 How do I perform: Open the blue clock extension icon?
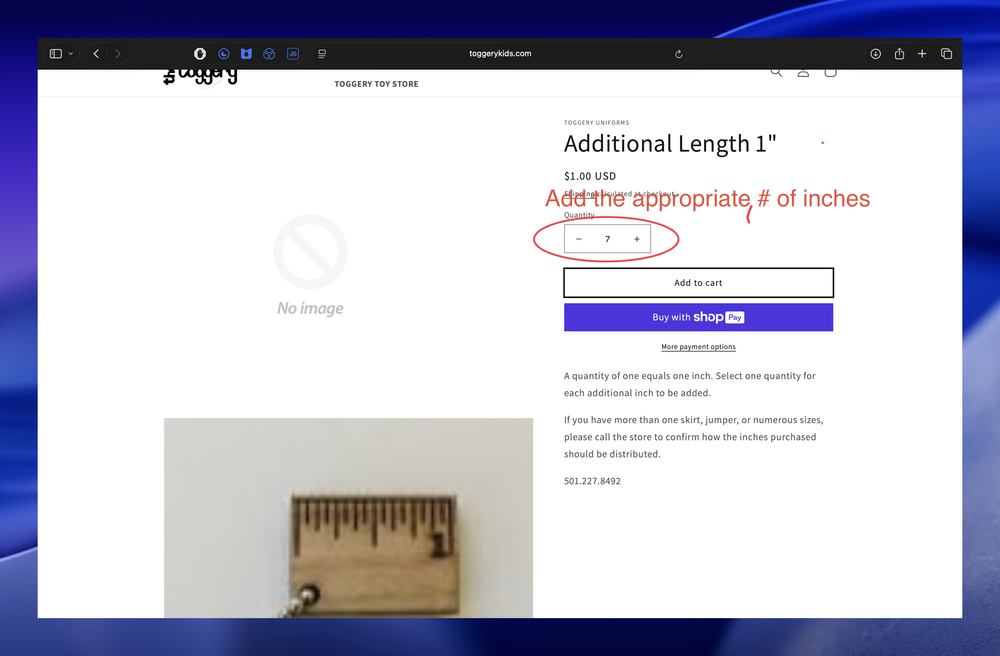(x=223, y=54)
